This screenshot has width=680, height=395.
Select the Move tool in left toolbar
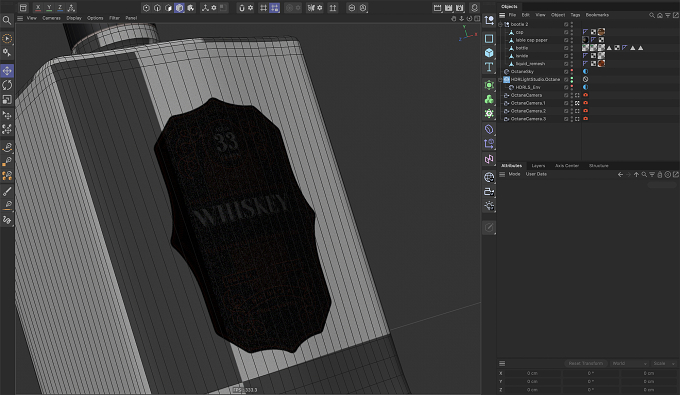click(7, 71)
